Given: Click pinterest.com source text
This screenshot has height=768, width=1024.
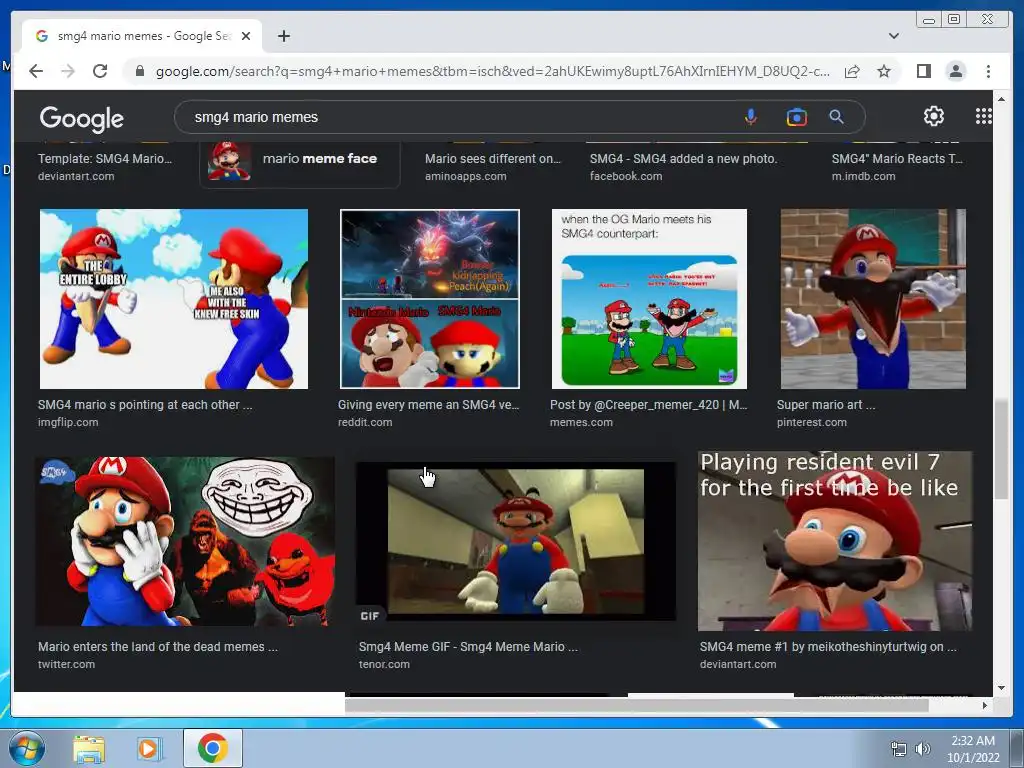Looking at the screenshot, I should click(812, 422).
